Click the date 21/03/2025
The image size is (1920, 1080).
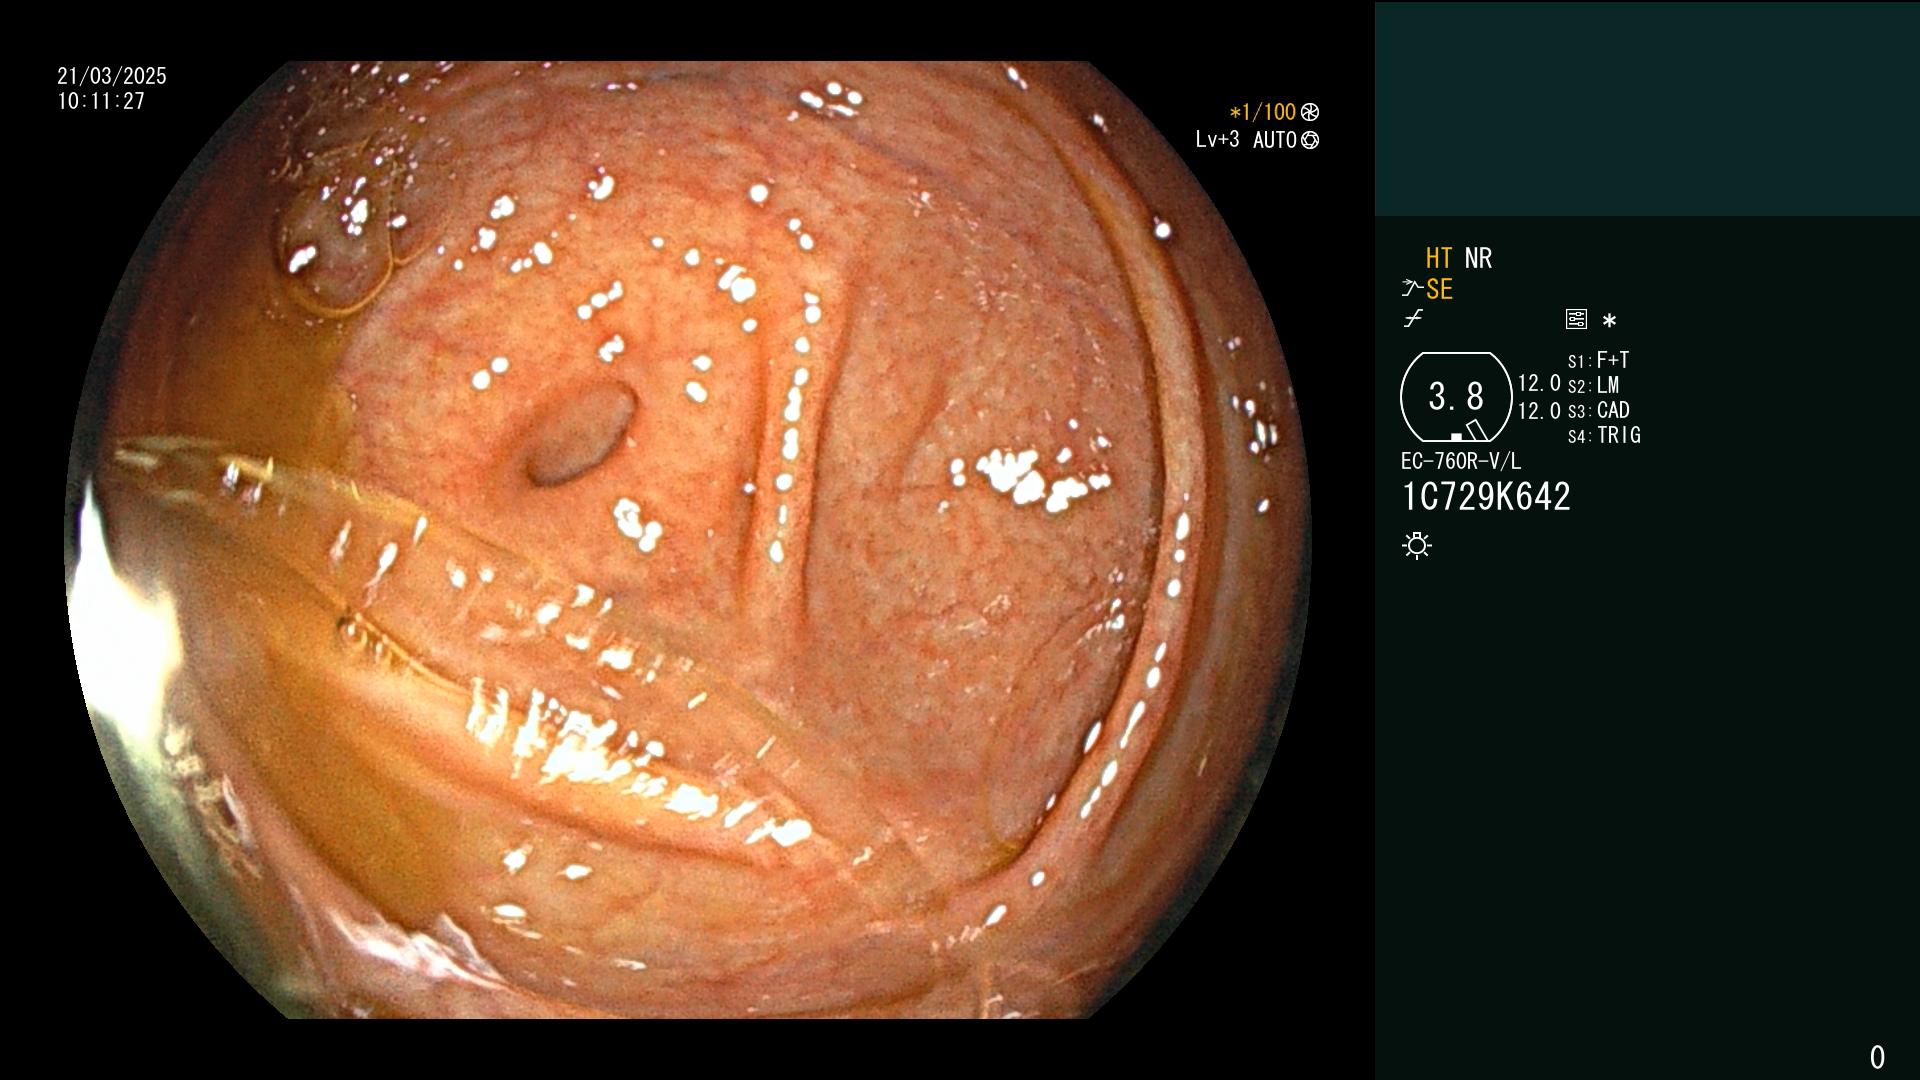(112, 76)
